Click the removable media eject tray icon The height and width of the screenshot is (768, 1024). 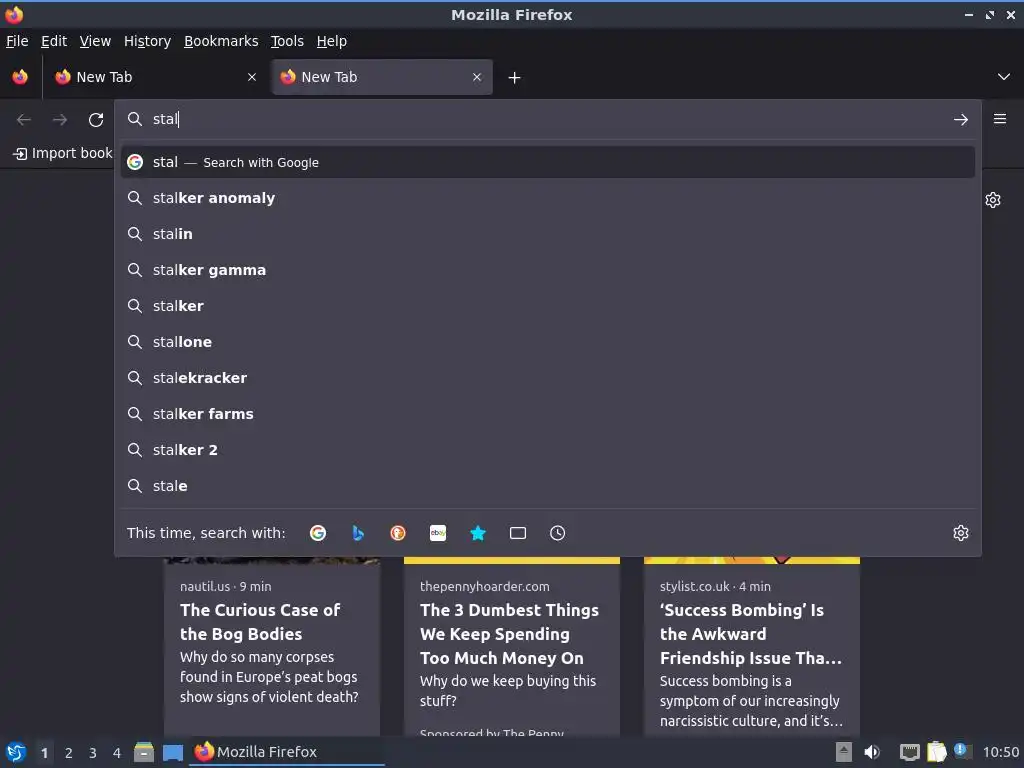pos(844,752)
